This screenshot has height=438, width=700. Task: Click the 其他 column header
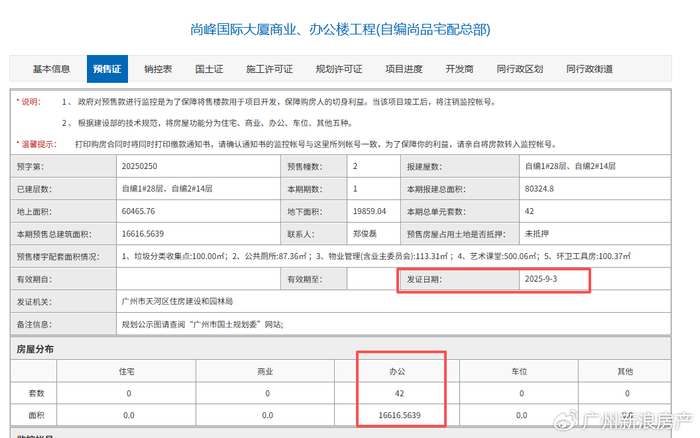(x=625, y=371)
